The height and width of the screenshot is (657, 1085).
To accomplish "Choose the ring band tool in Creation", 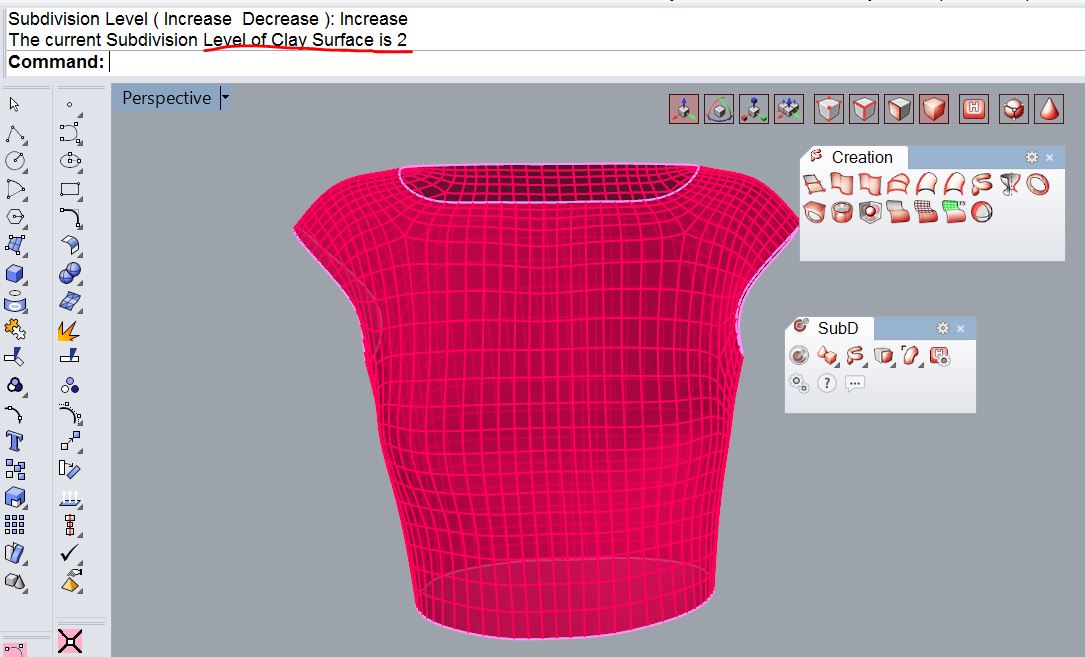I will (814, 211).
